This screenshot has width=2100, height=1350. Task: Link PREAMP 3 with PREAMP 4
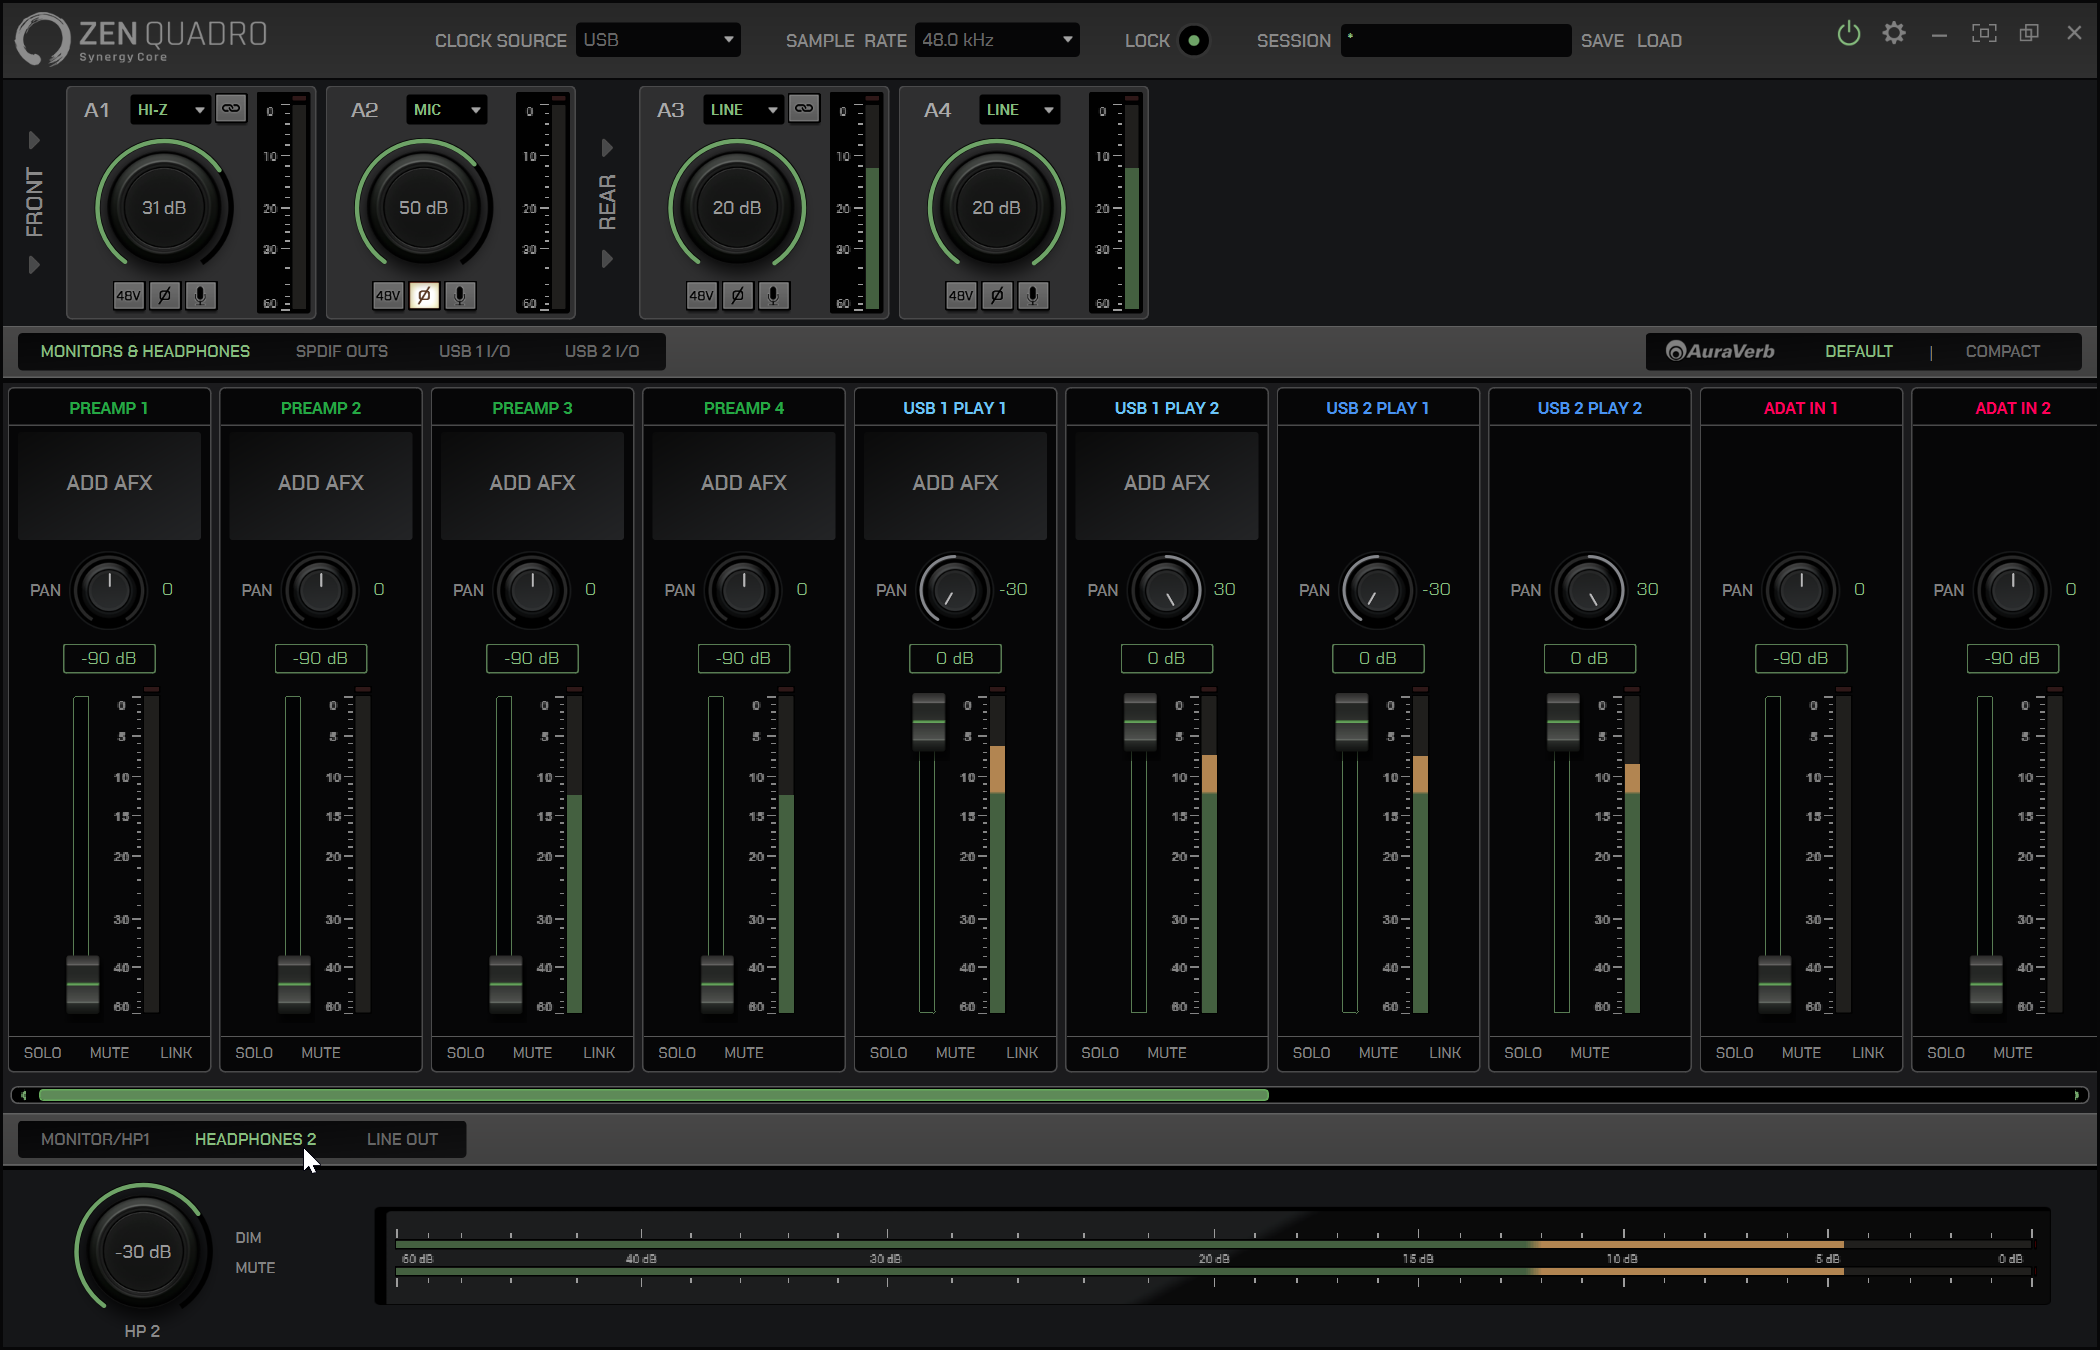click(599, 1053)
